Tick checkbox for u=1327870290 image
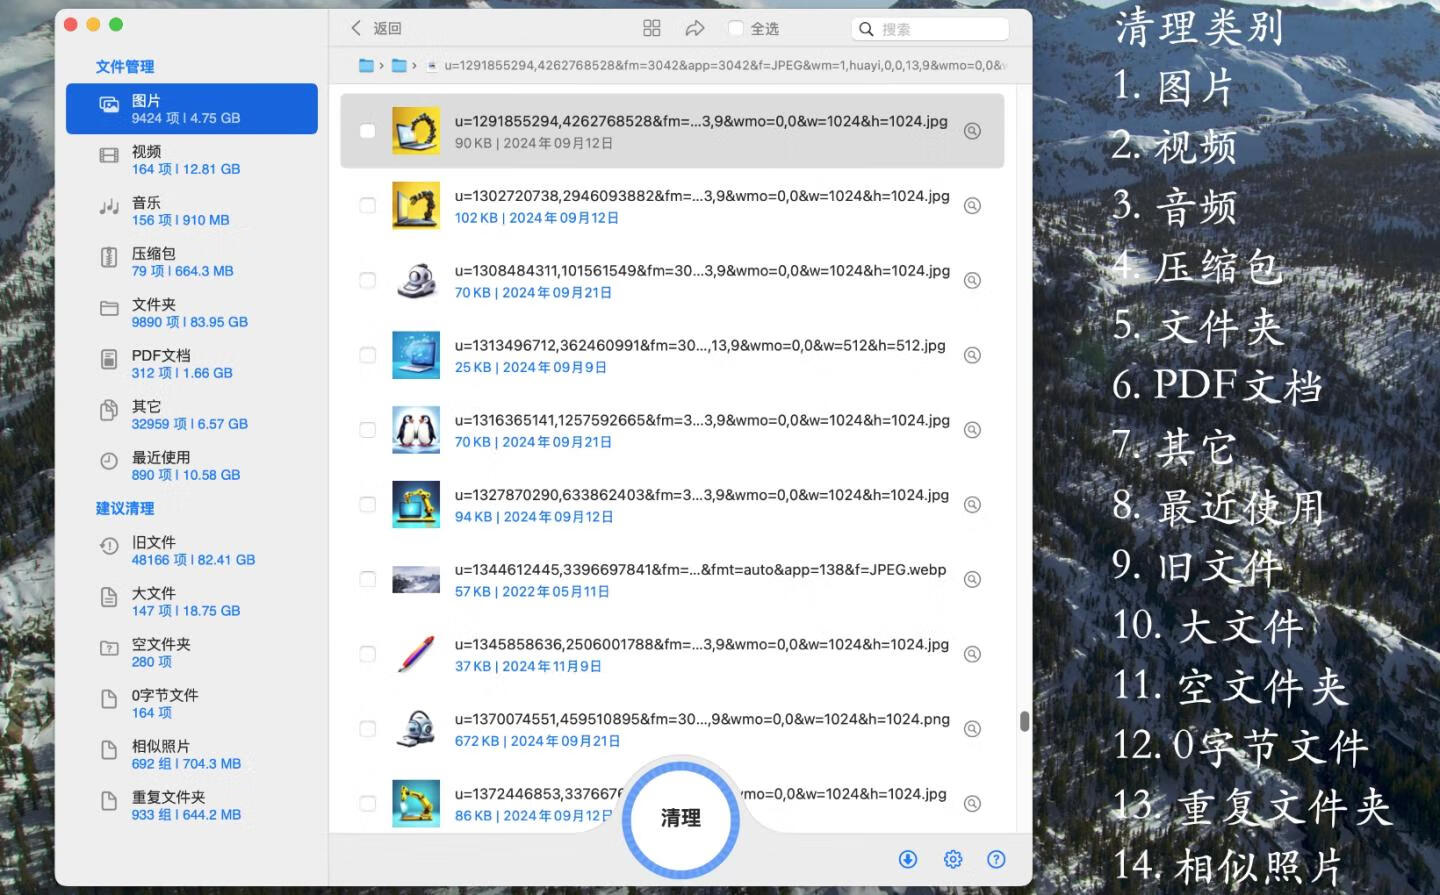Image resolution: width=1440 pixels, height=895 pixels. (367, 505)
